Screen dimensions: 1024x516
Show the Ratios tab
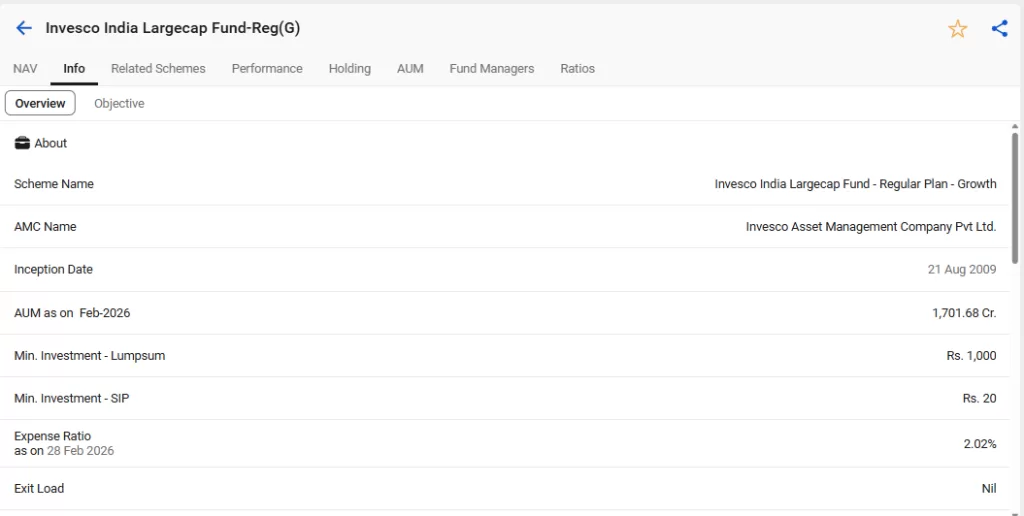(577, 69)
